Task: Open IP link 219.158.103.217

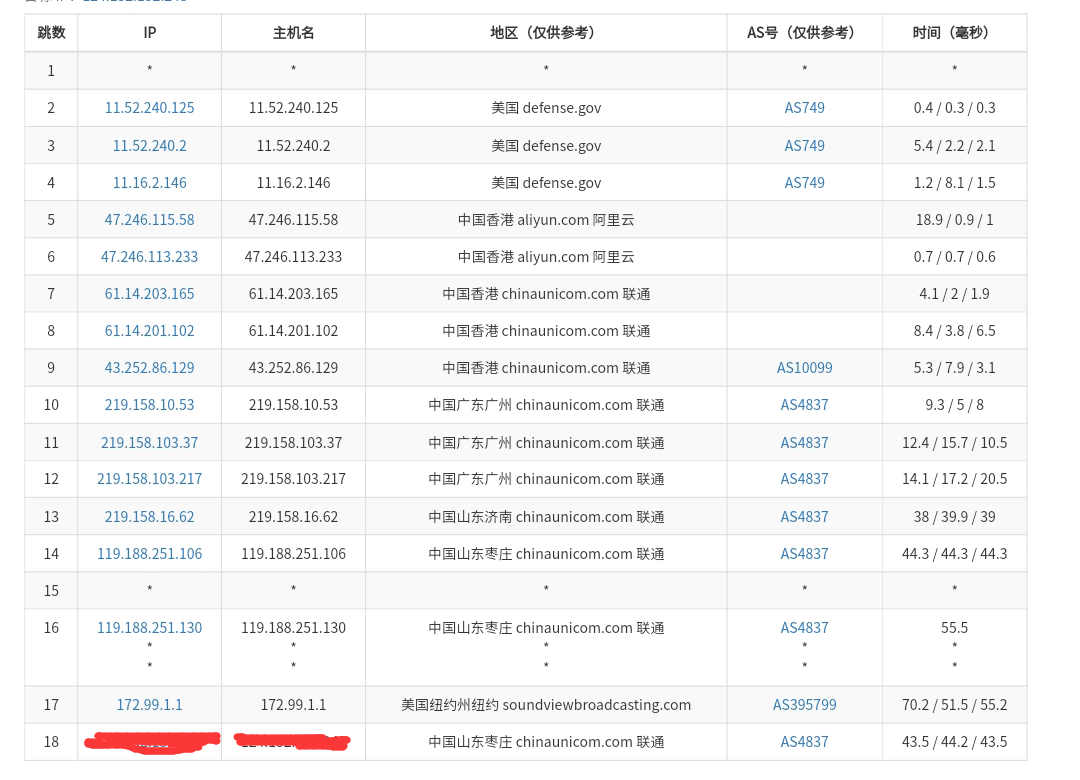Action: (149, 479)
